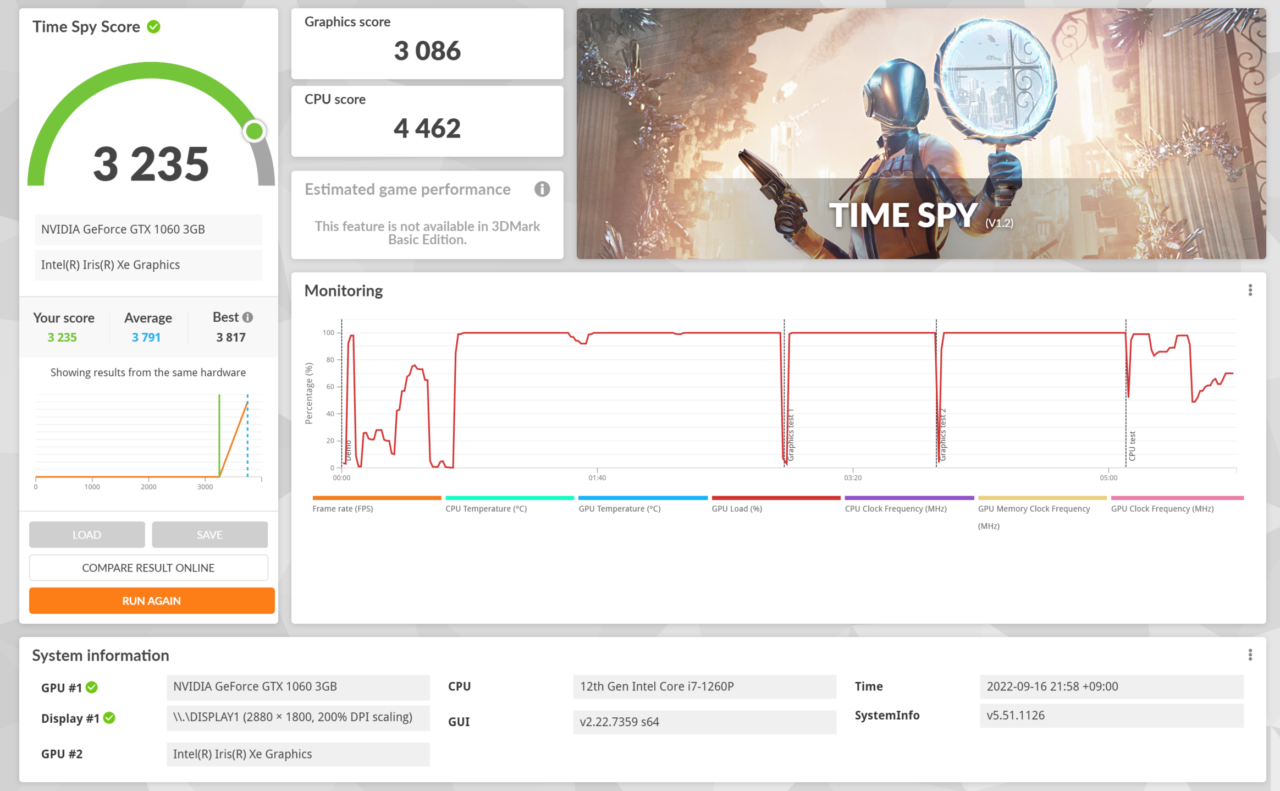Click the Graphics test 2 marker in the chart

pyautogui.click(x=943, y=436)
